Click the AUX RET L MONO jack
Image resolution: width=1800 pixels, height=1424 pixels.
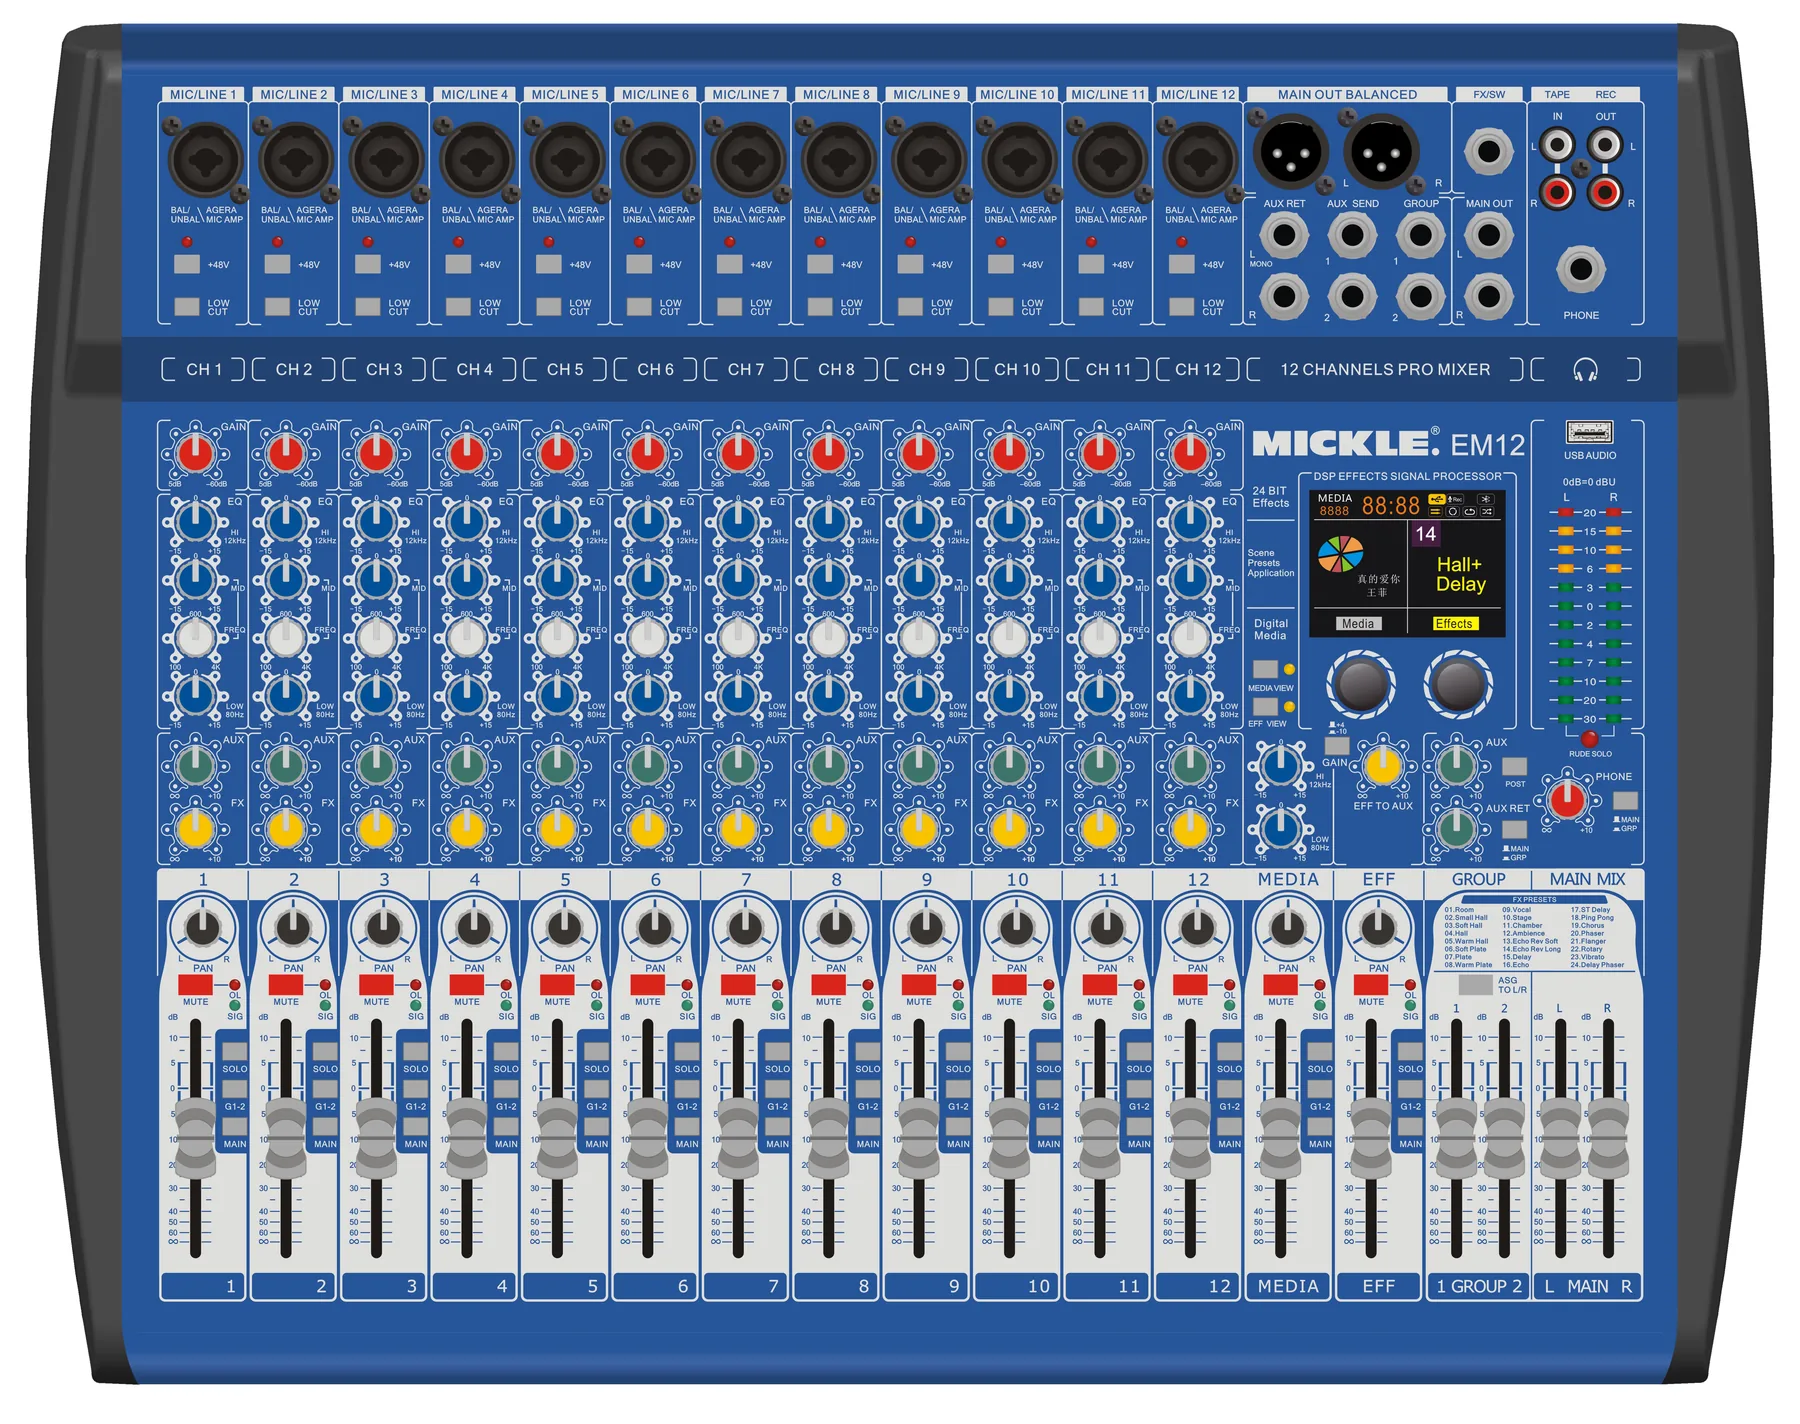(1283, 236)
